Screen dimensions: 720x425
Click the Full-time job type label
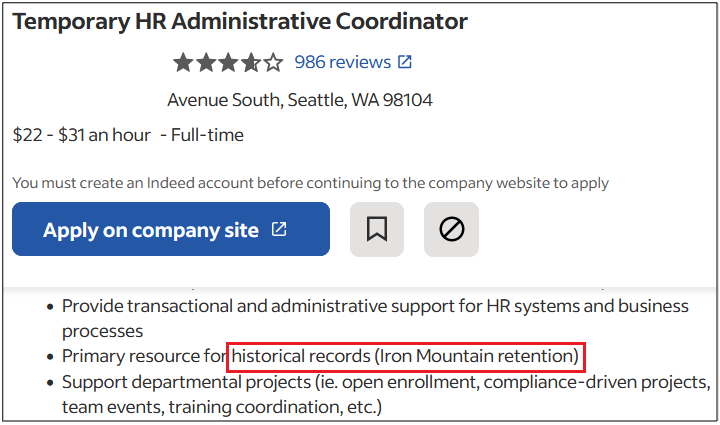(x=207, y=135)
